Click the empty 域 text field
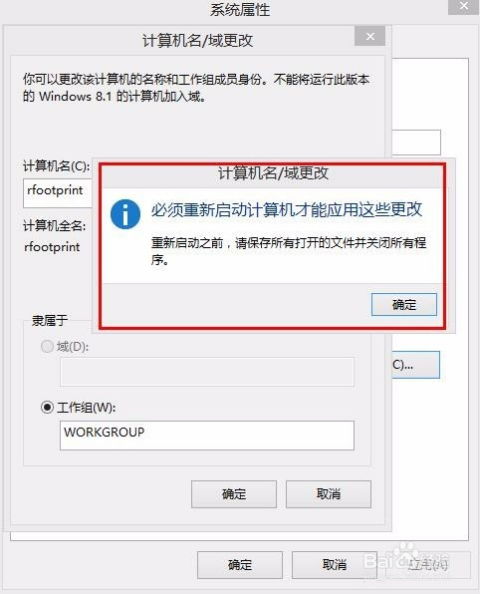The height and width of the screenshot is (594, 480). 207,372
